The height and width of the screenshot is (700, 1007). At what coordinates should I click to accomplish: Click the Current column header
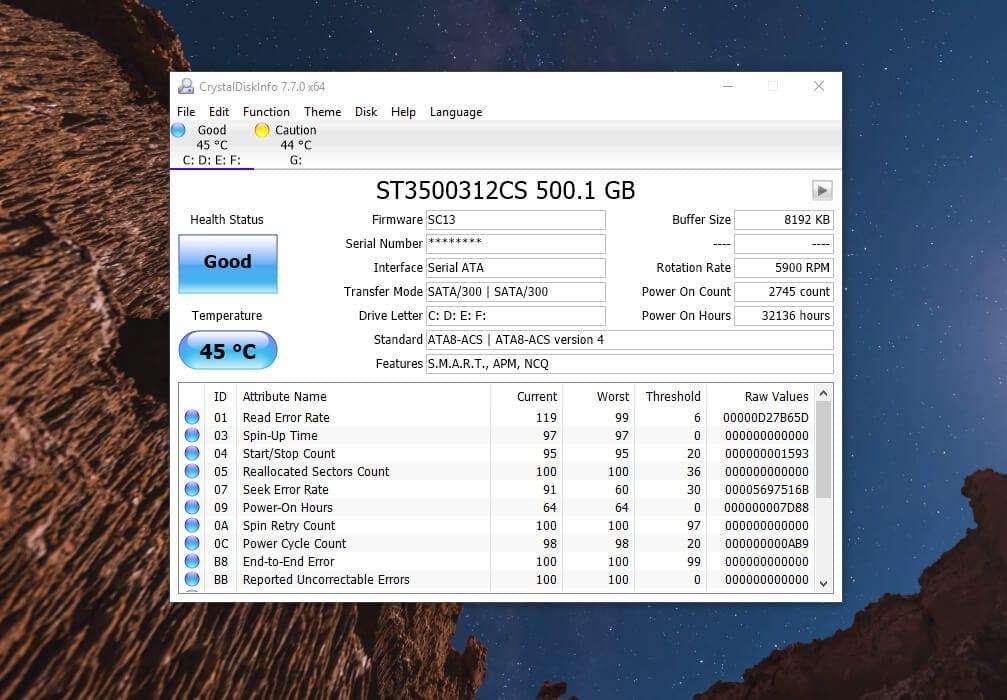click(527, 397)
